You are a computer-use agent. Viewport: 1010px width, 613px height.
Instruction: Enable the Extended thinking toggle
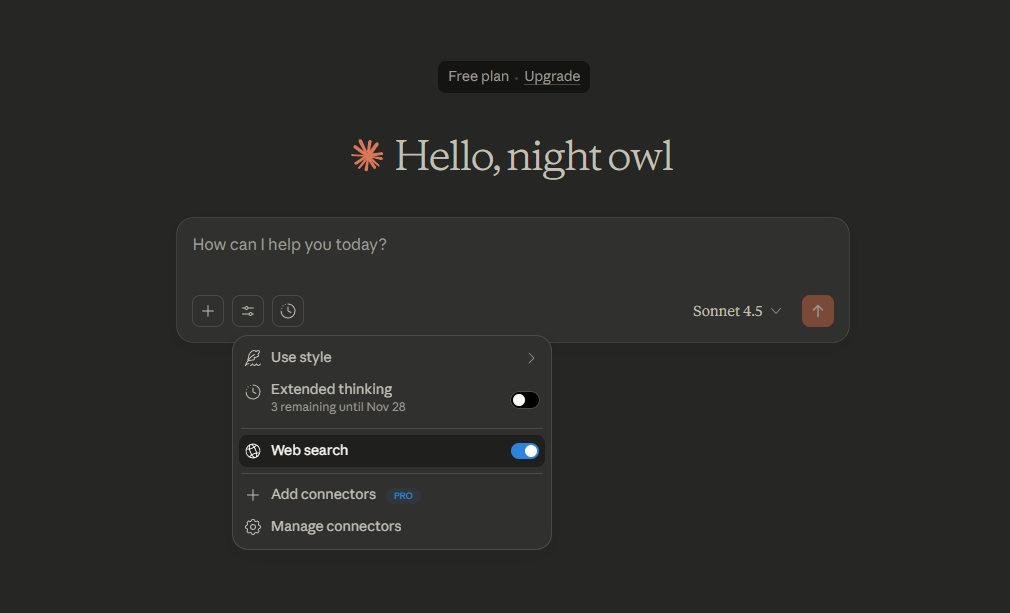click(525, 400)
